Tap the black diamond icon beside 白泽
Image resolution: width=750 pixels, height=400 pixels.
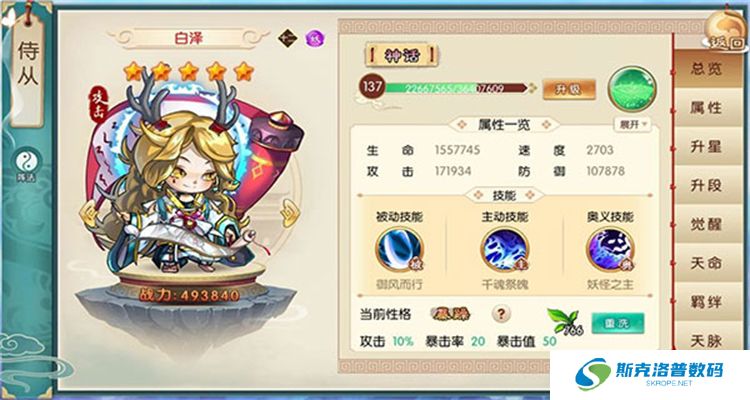click(288, 38)
